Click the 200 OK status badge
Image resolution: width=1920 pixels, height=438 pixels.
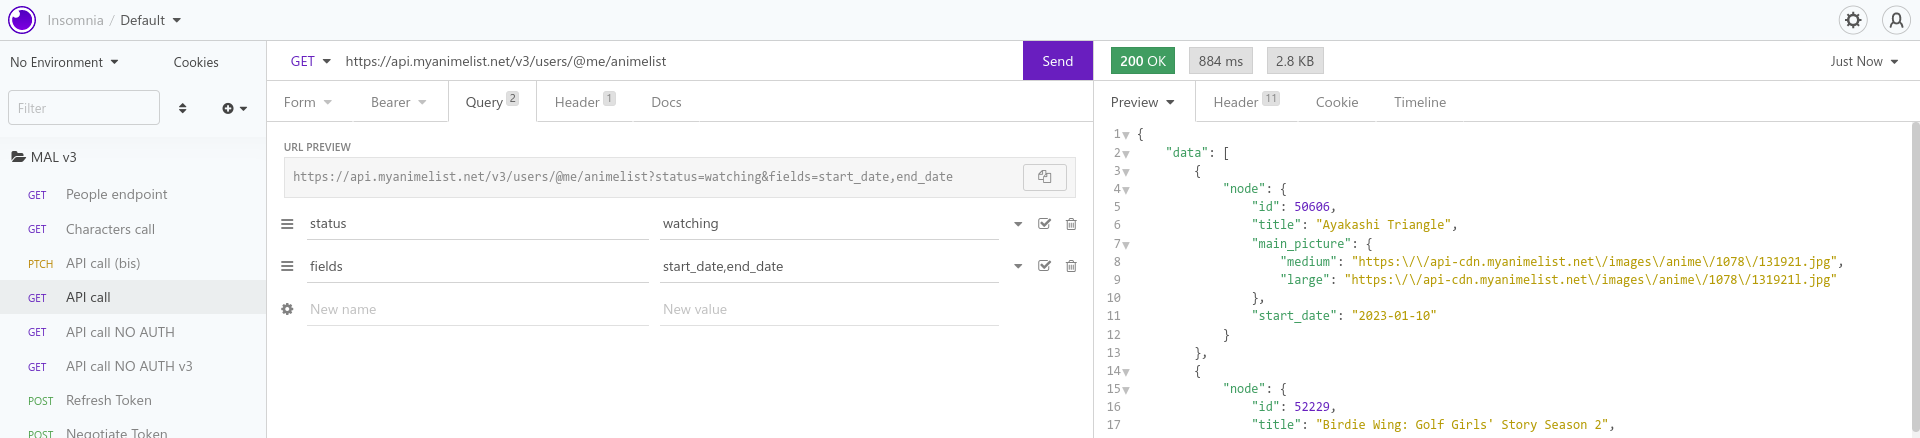(x=1143, y=61)
